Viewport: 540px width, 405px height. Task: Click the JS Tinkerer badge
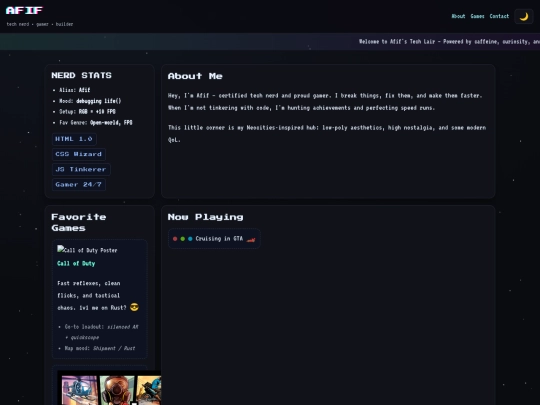tap(81, 169)
